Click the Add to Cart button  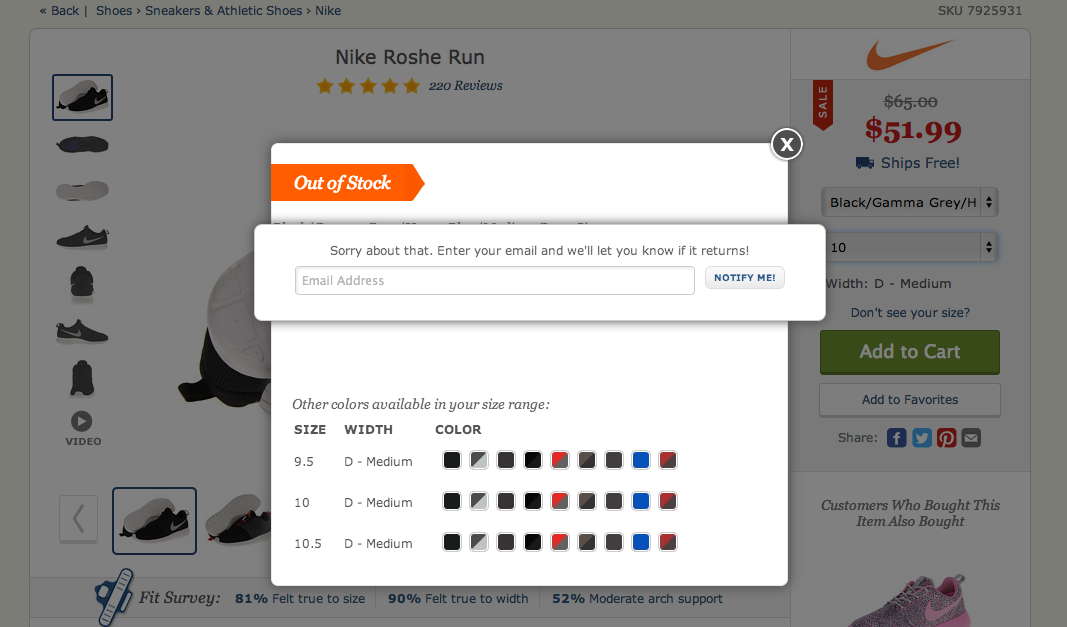coord(910,352)
